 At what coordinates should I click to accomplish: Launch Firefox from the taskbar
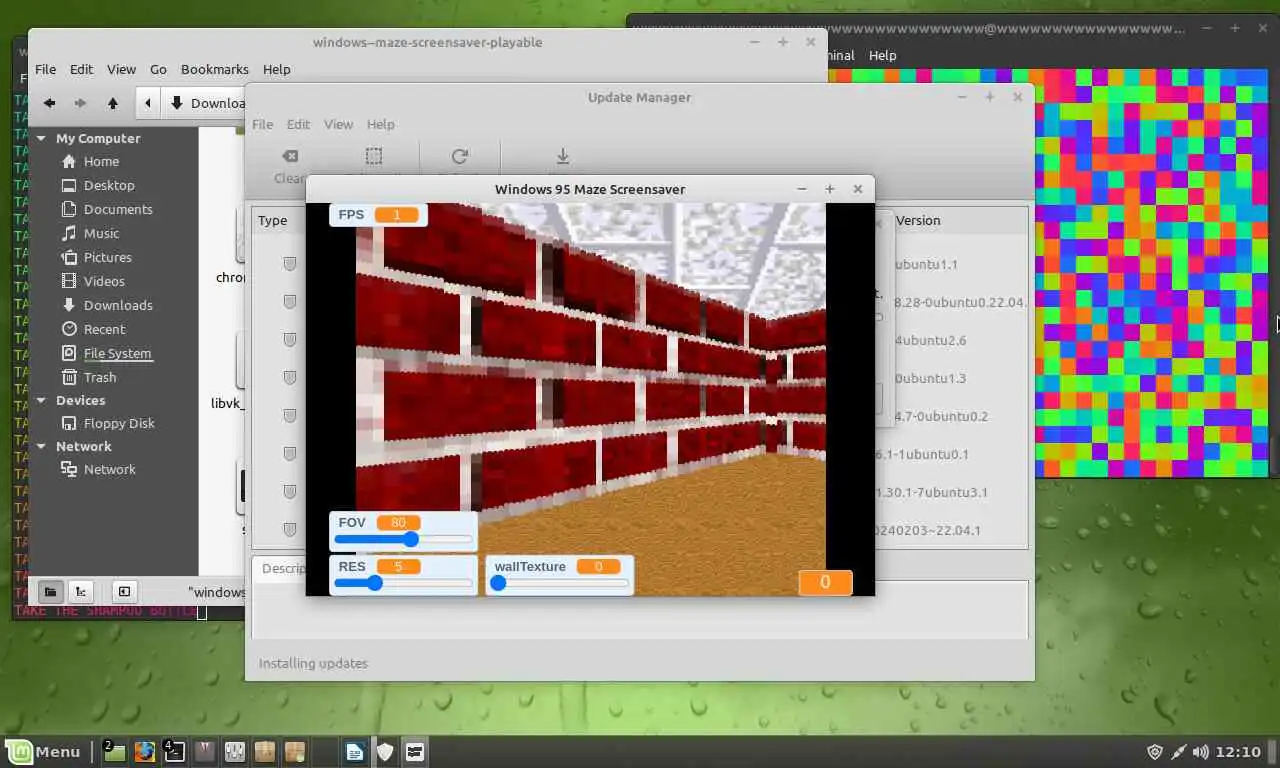(x=145, y=751)
